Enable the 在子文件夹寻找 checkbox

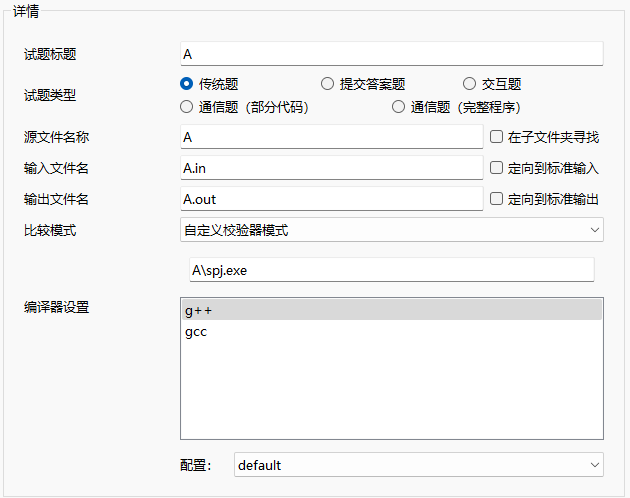click(x=496, y=137)
